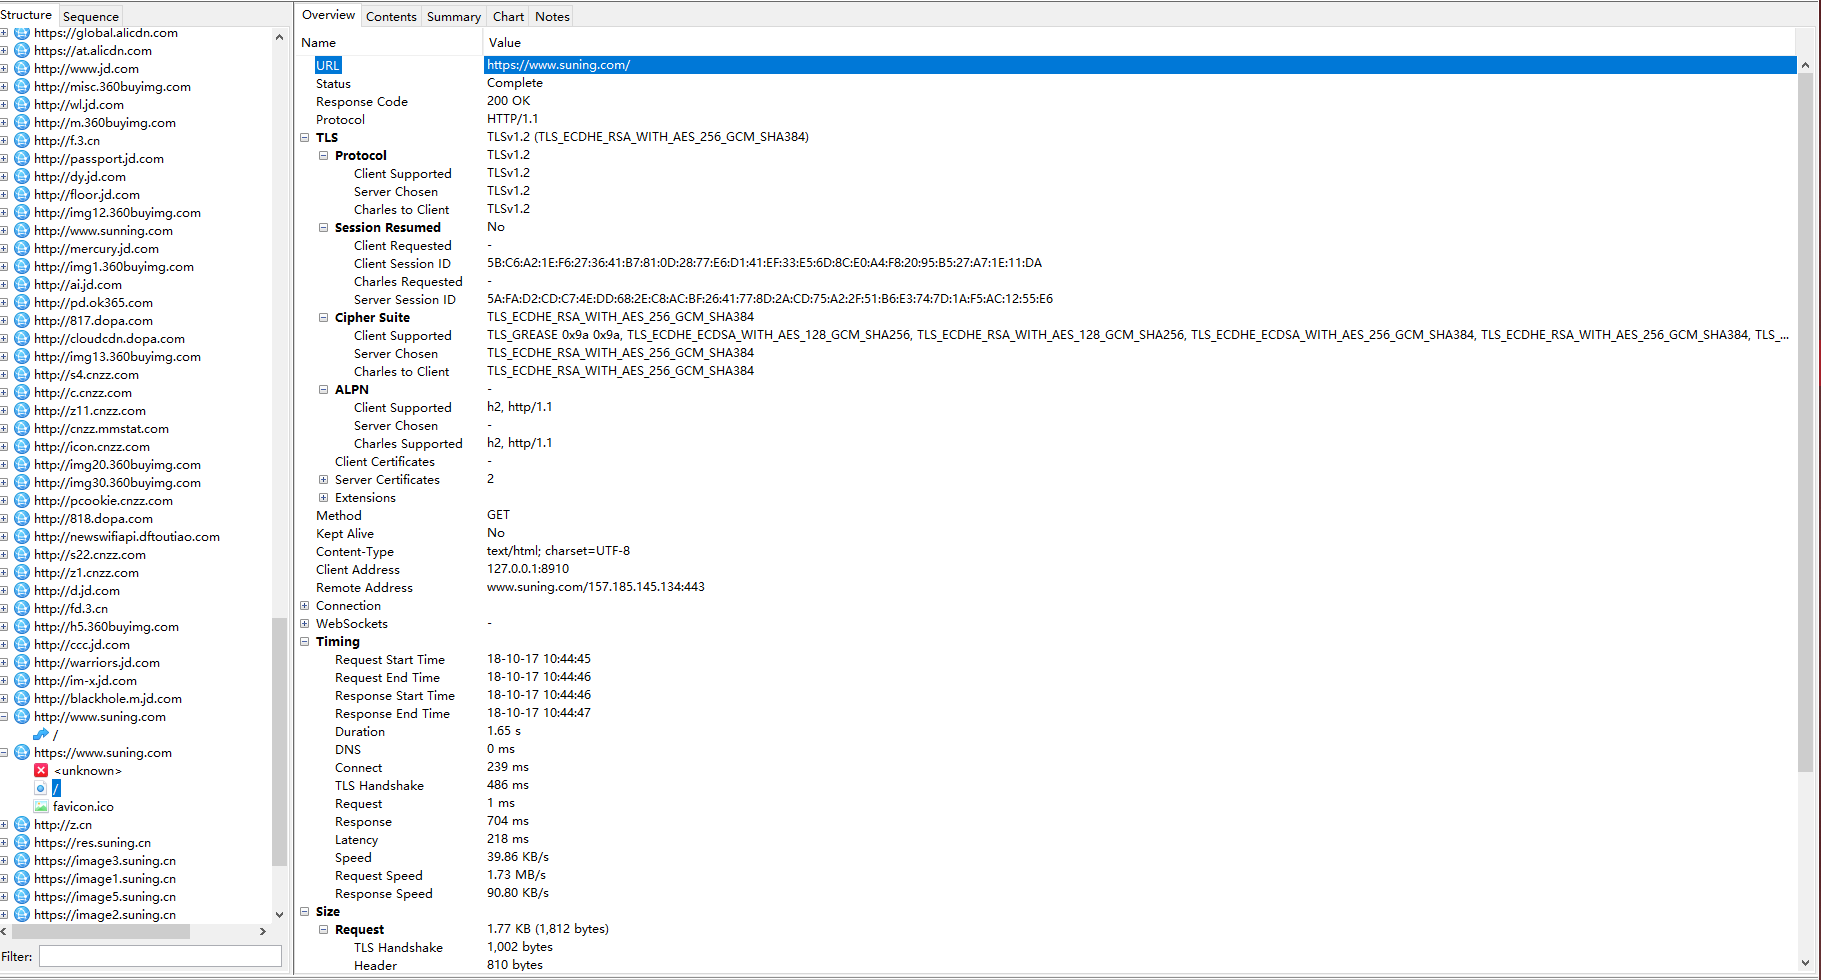Click the overview panel vertical scrollbar
1821x980 pixels.
click(1805, 422)
